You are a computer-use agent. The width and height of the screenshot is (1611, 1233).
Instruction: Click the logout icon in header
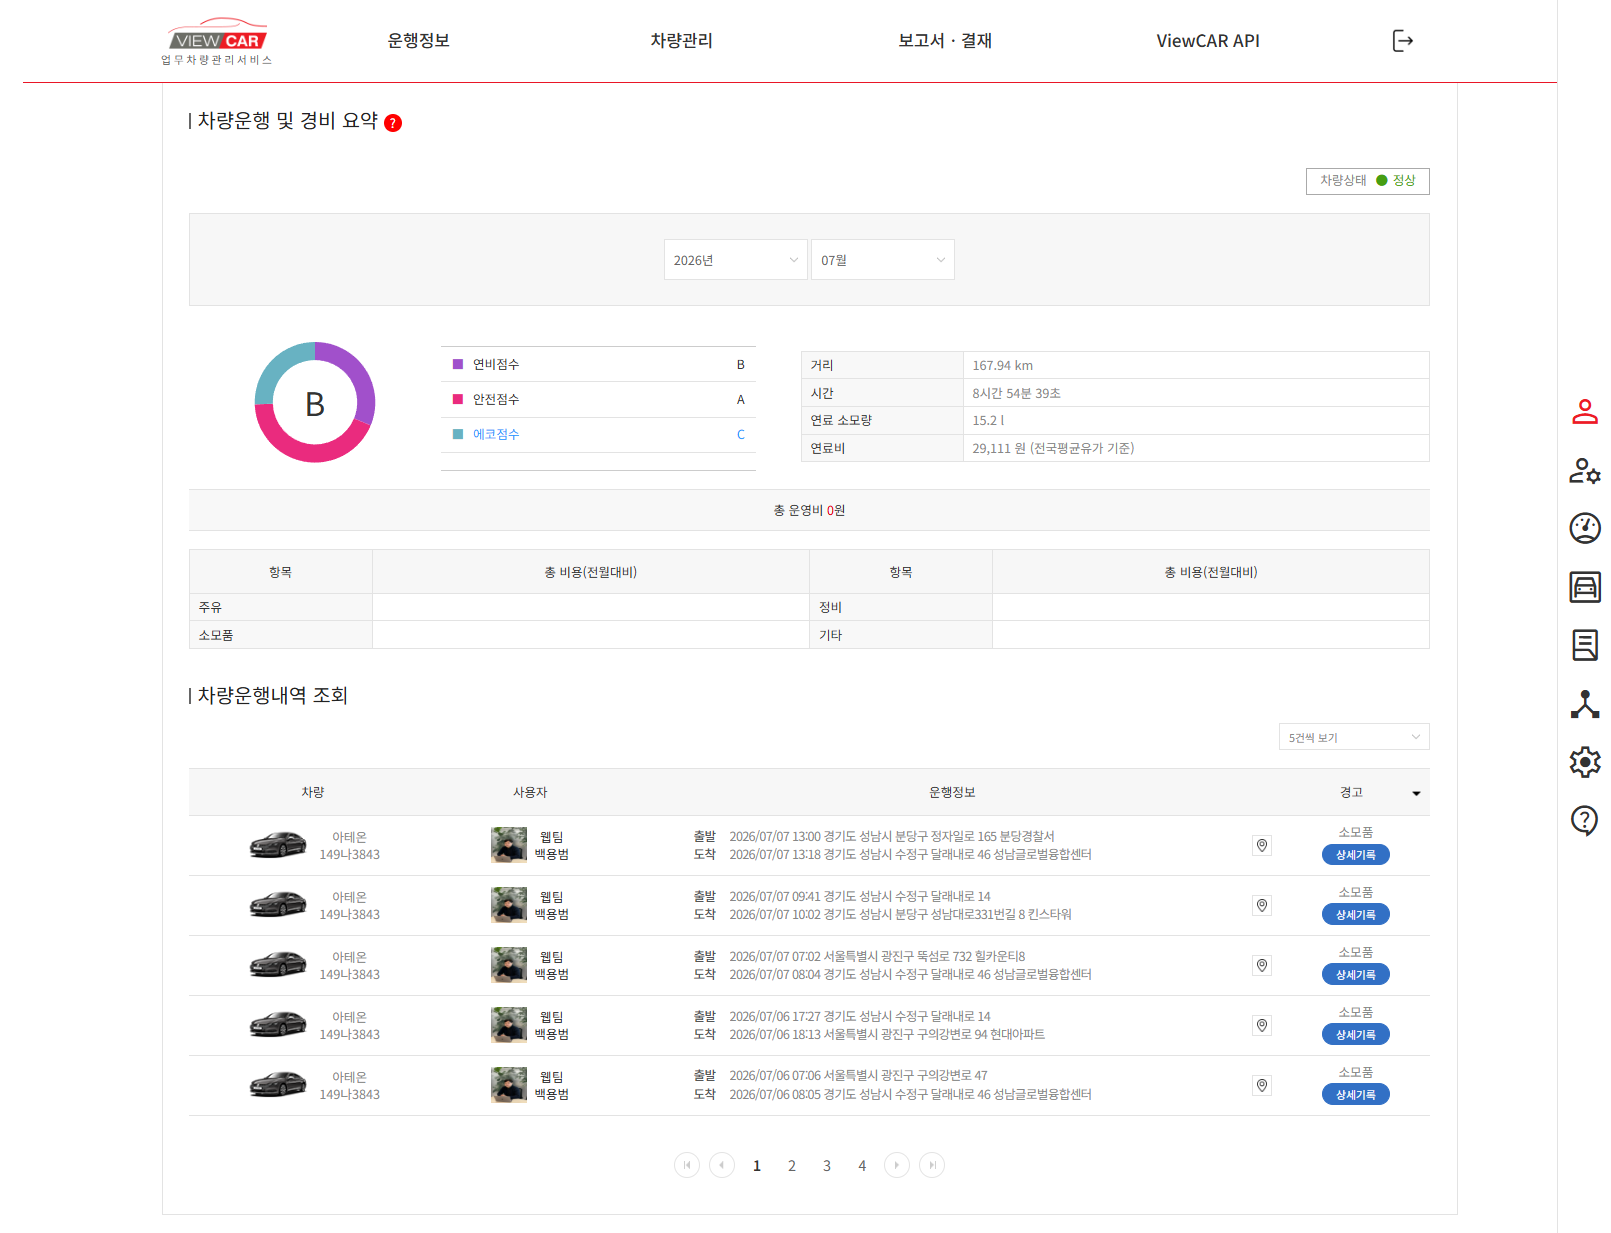point(1402,41)
